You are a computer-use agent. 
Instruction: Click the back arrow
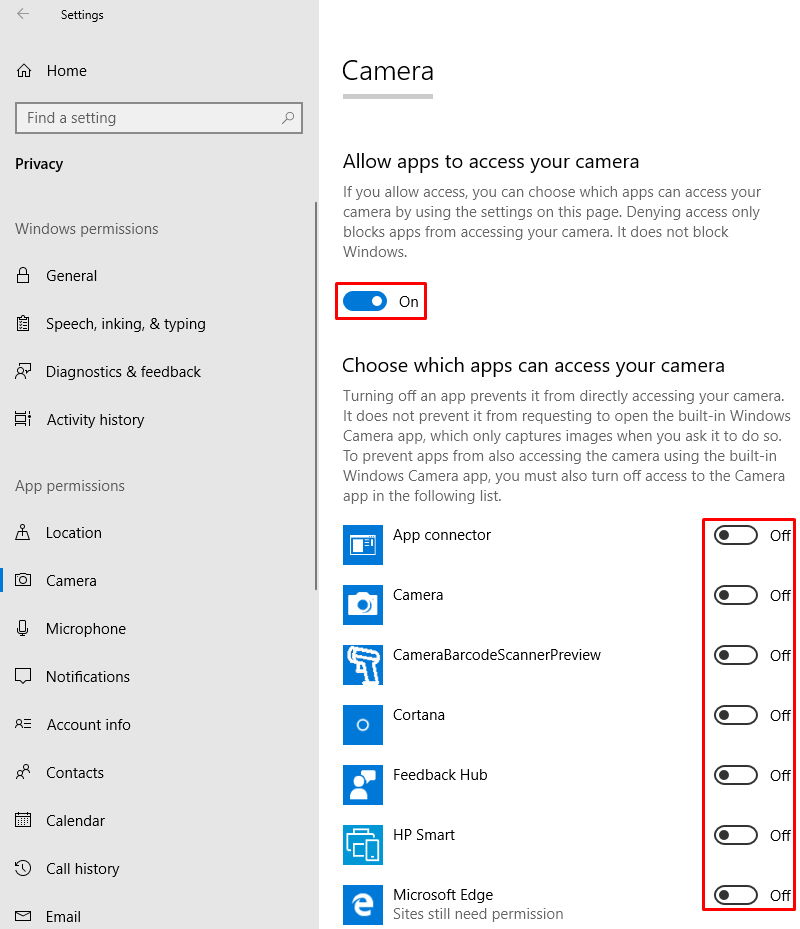(22, 14)
